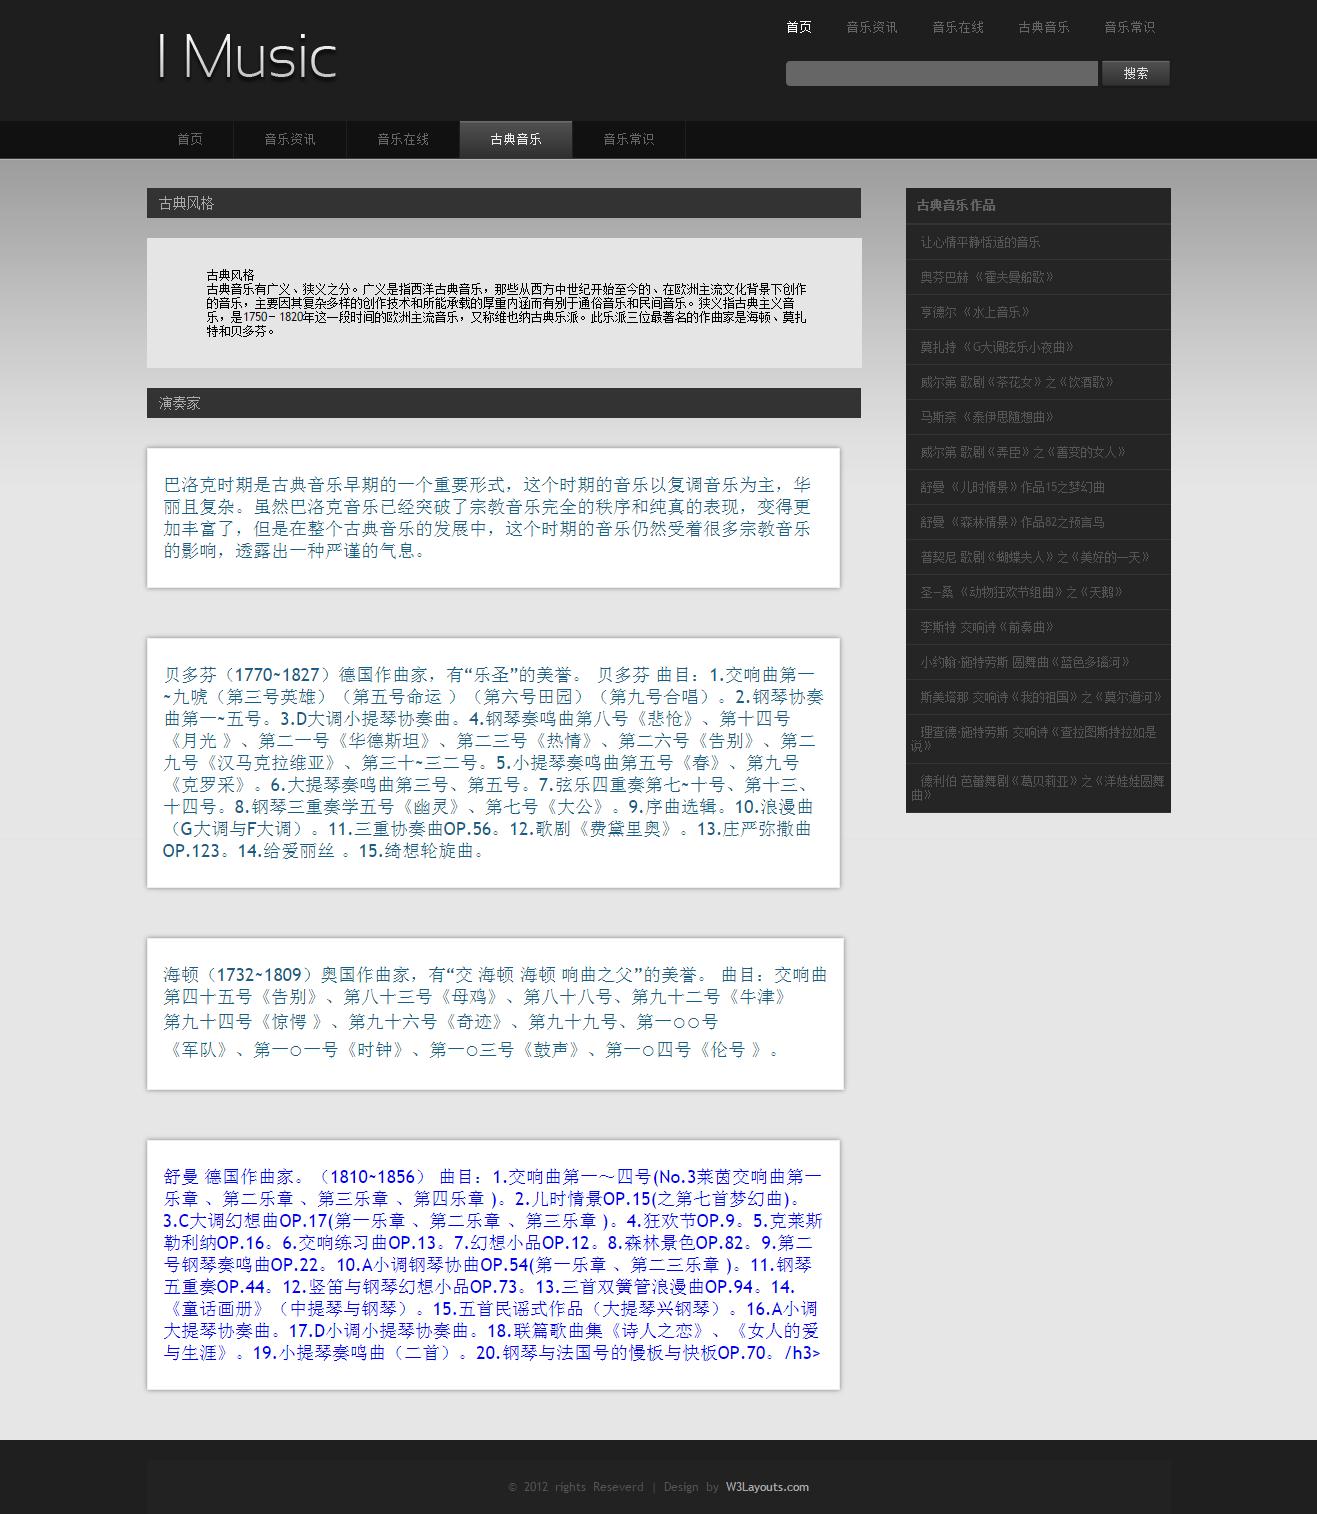Focus the search text field in header
Image resolution: width=1317 pixels, height=1514 pixels.
click(941, 73)
